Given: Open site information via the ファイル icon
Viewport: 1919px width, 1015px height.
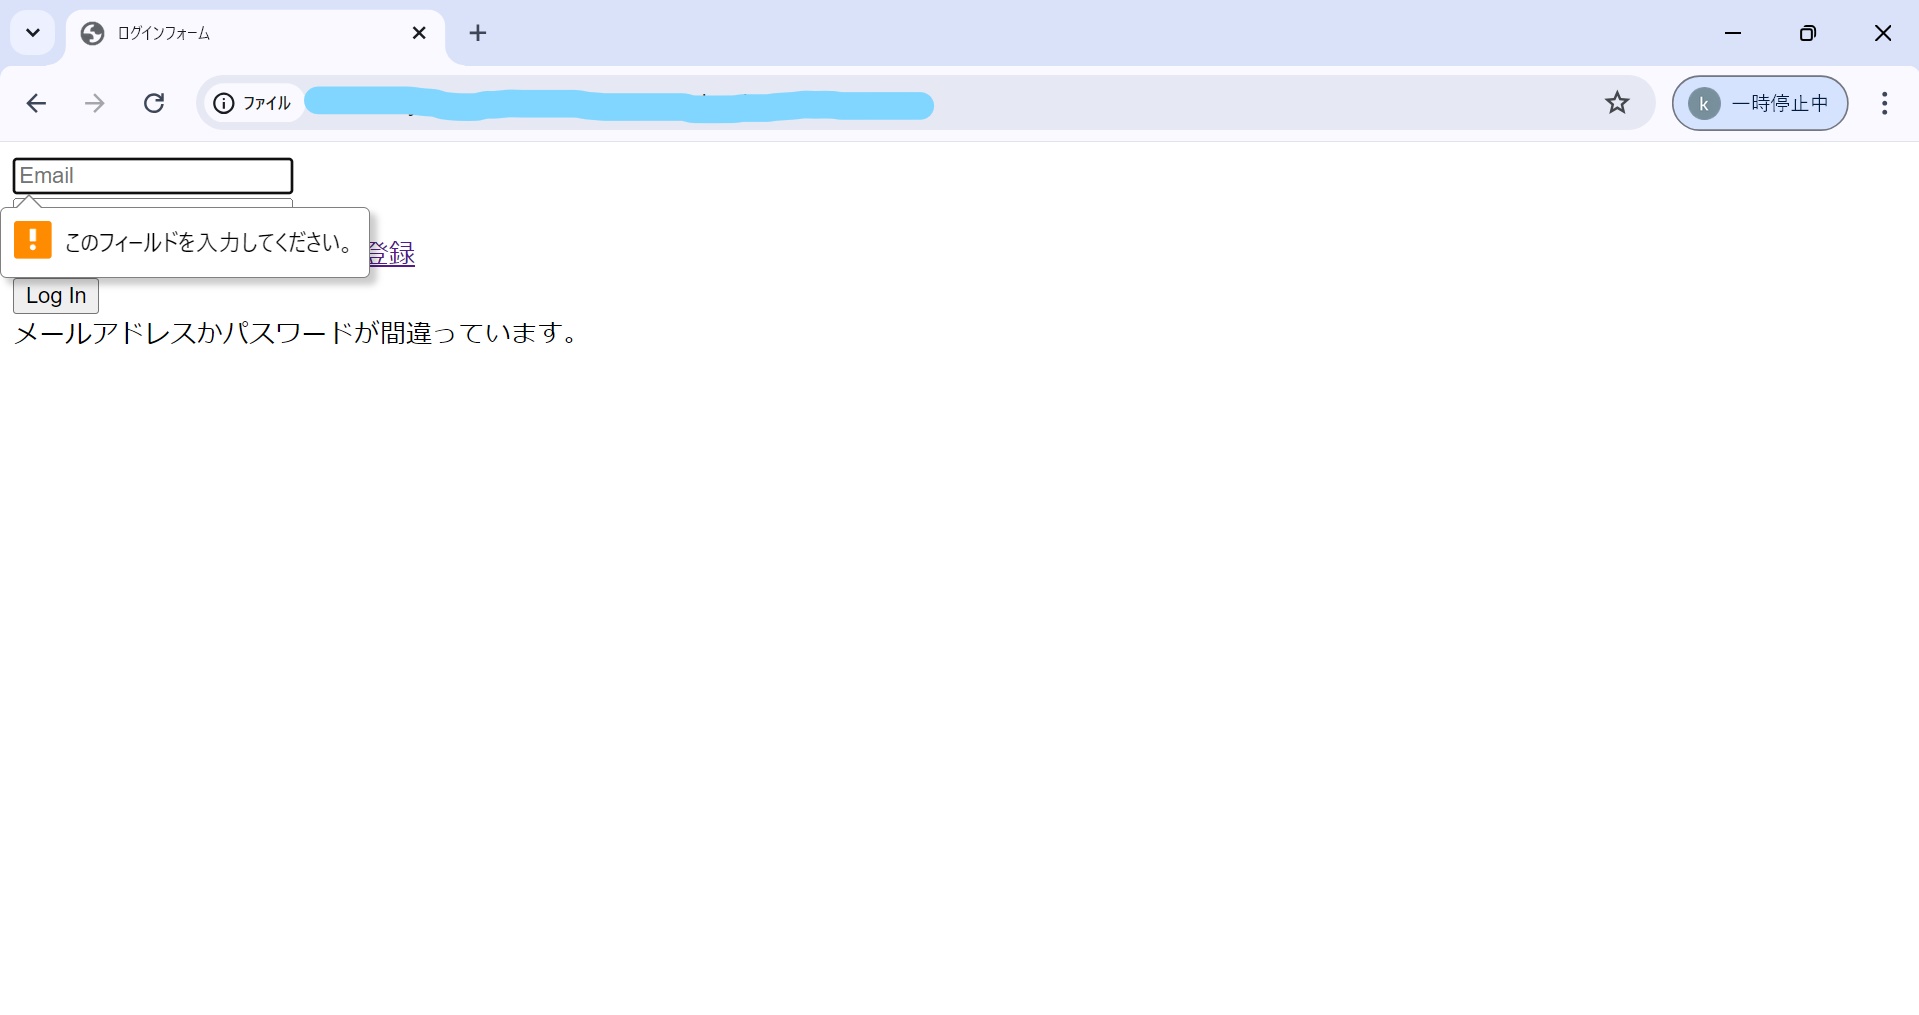Looking at the screenshot, I should (x=222, y=103).
